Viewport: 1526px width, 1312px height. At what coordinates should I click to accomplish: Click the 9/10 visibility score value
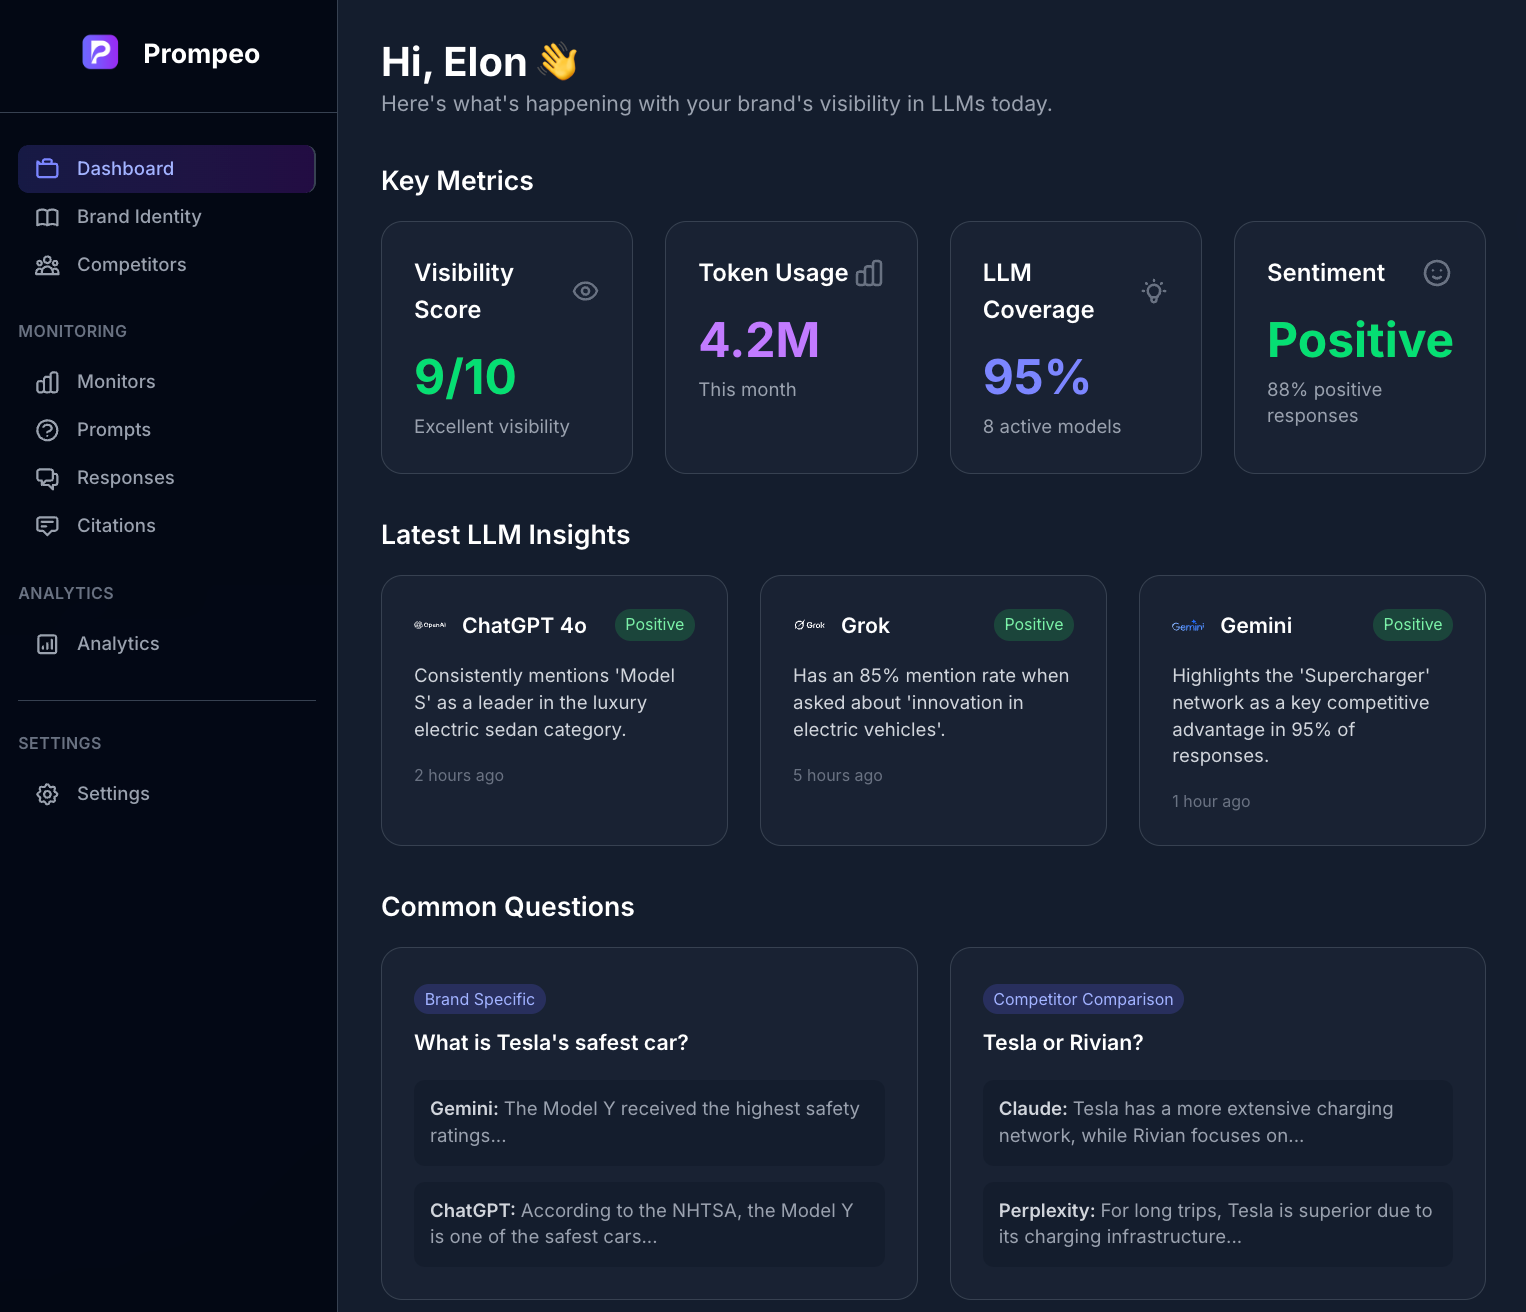[465, 377]
